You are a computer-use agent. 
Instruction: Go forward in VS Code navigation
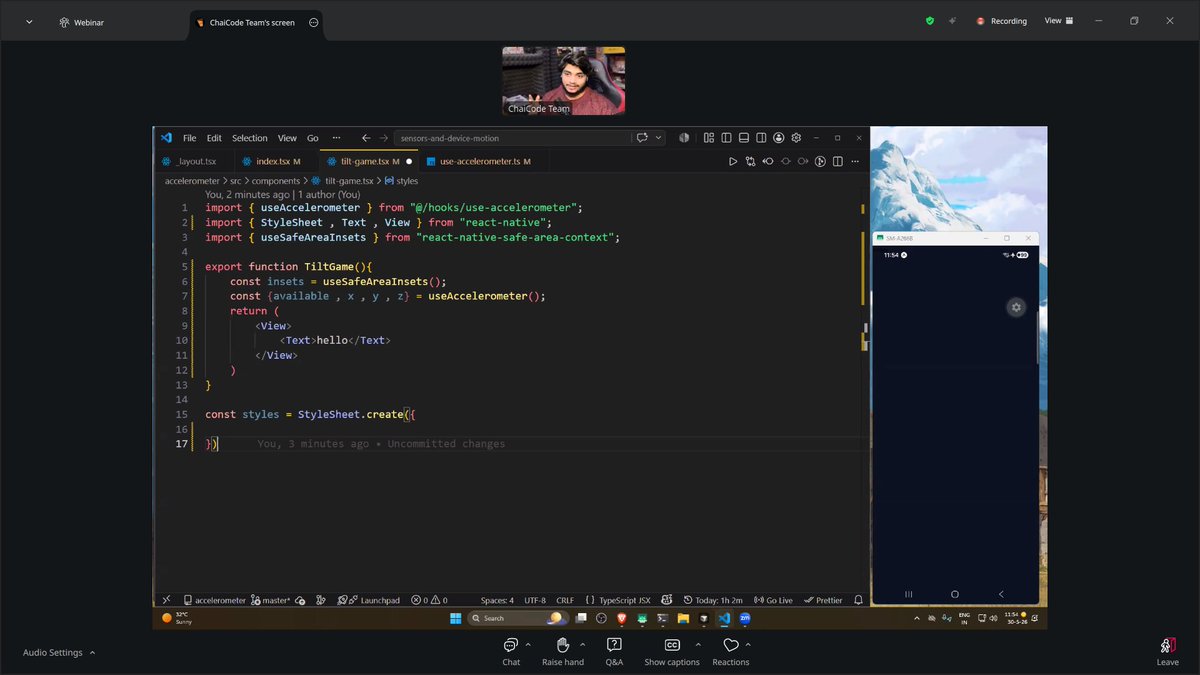click(x=385, y=138)
